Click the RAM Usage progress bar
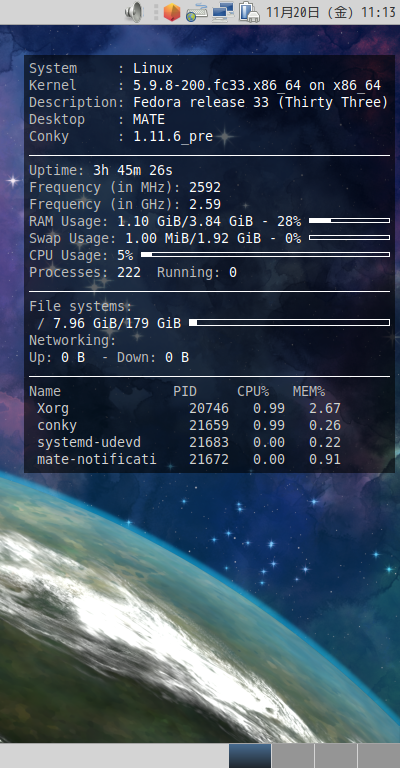The image size is (400, 768). [x=350, y=221]
